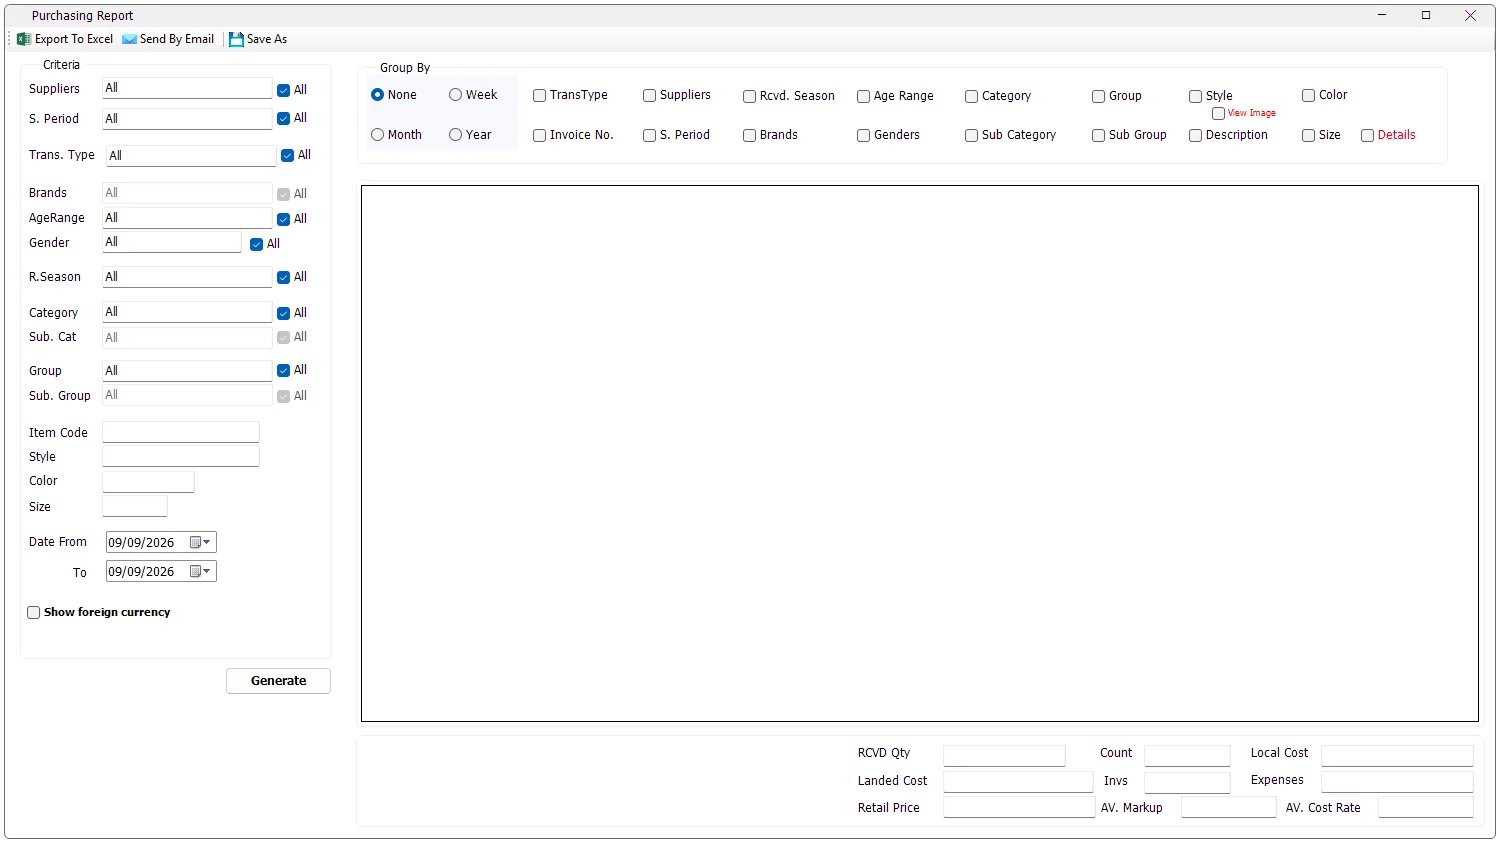This screenshot has height=841, width=1498.
Task: Click Export To Excel toolbar button
Action: 65,39
